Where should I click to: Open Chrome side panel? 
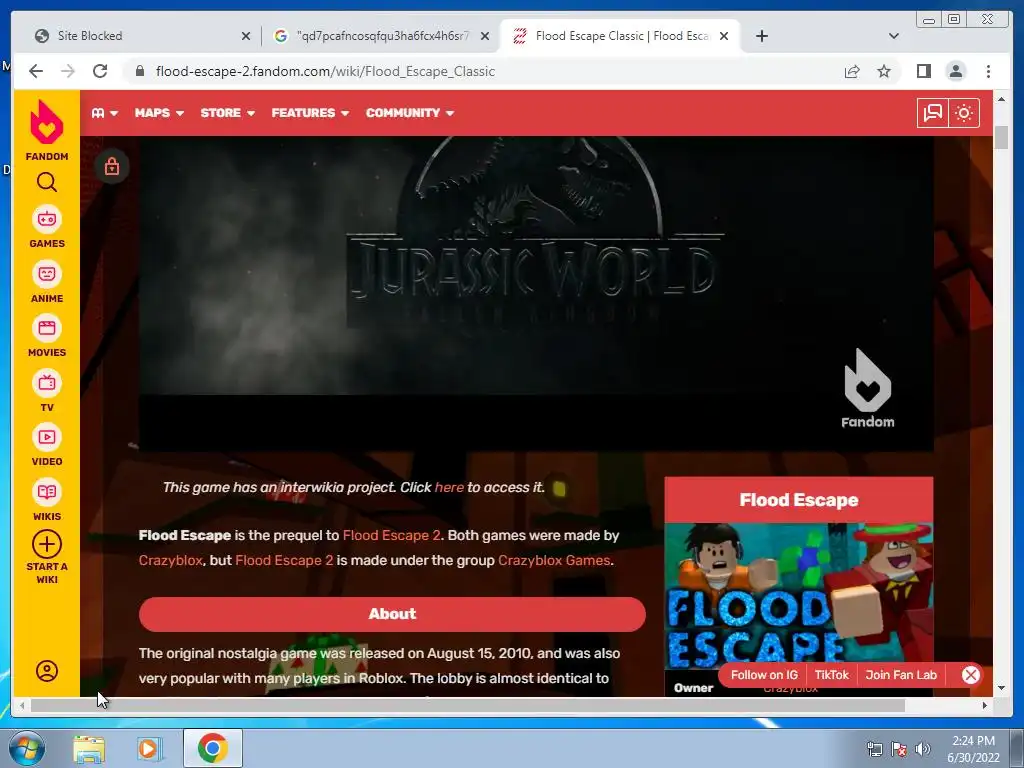(923, 71)
